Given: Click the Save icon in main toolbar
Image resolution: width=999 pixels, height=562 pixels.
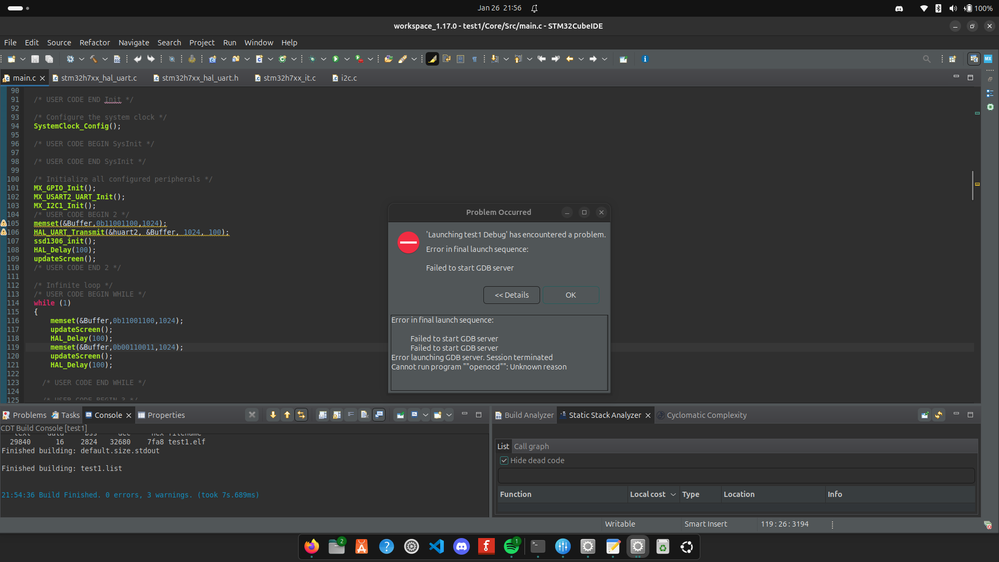Looking at the screenshot, I should (x=34, y=59).
